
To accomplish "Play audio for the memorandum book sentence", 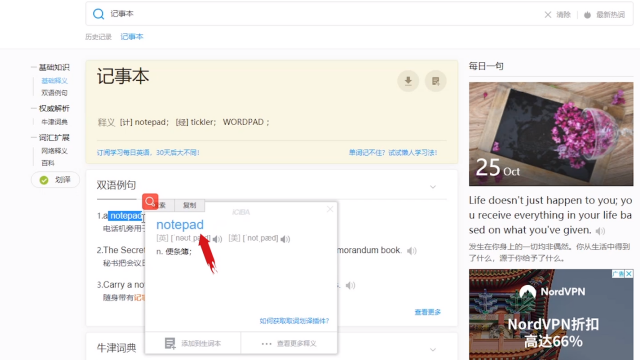I will [412, 251].
